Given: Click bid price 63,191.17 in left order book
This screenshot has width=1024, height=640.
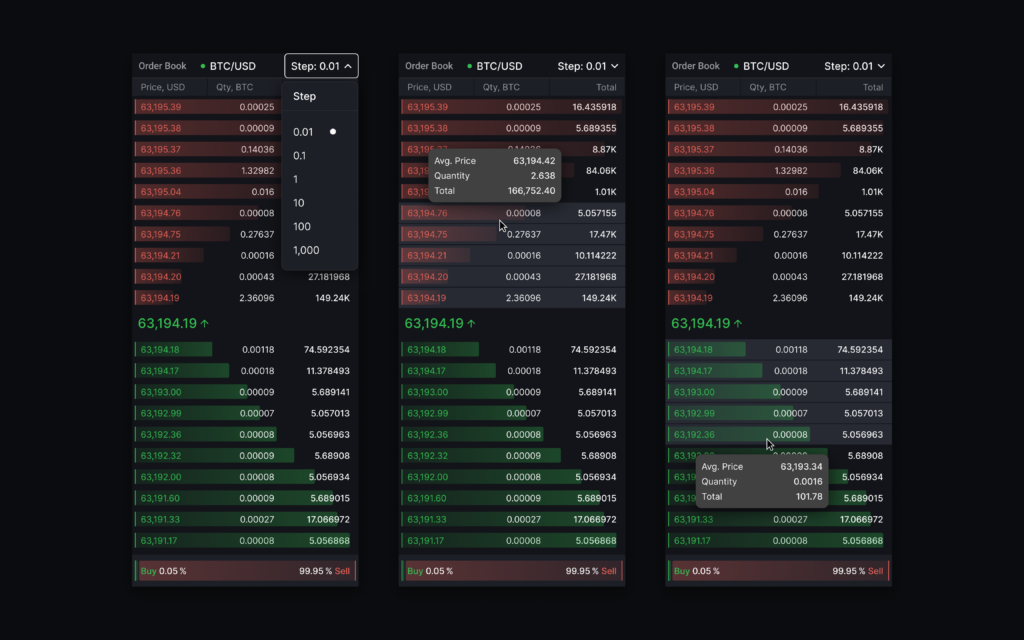Looking at the screenshot, I should coord(159,541).
